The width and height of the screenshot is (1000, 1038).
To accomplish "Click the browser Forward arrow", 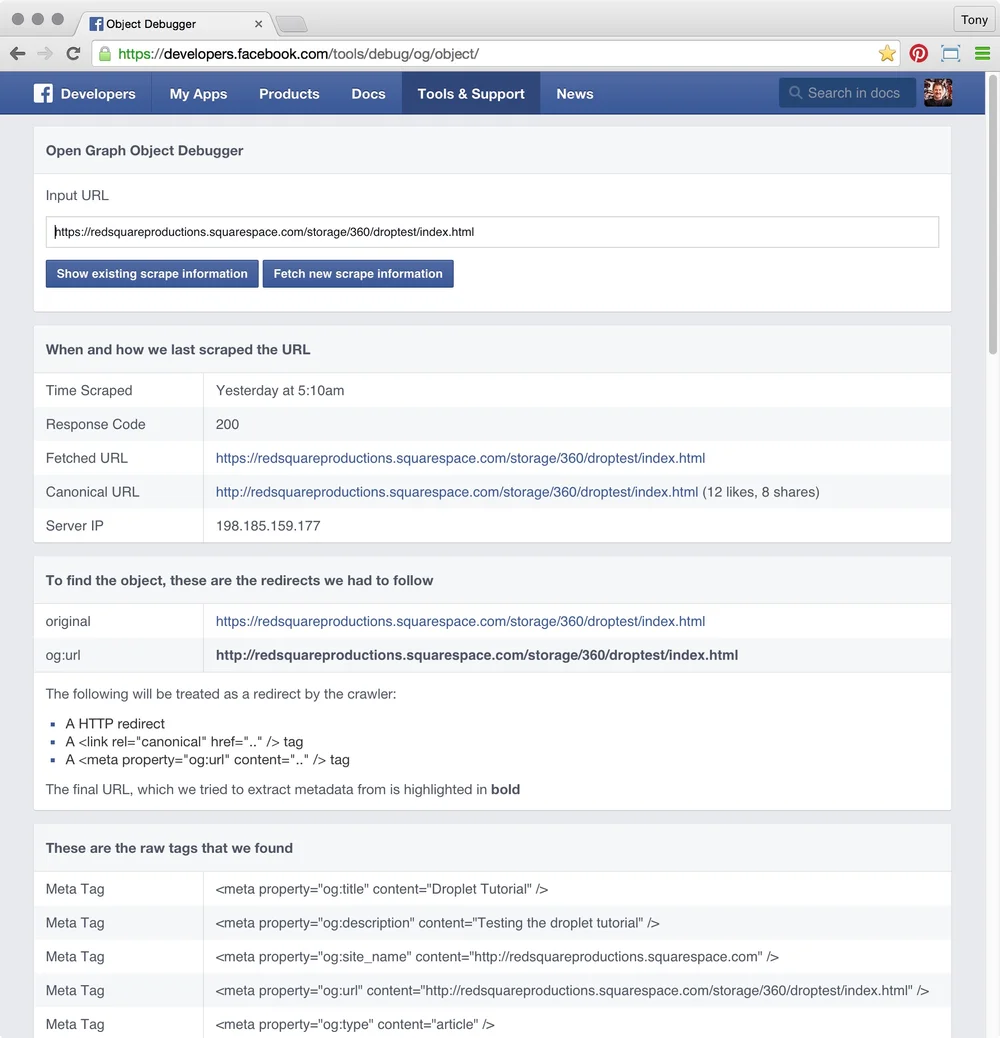I will 45,54.
